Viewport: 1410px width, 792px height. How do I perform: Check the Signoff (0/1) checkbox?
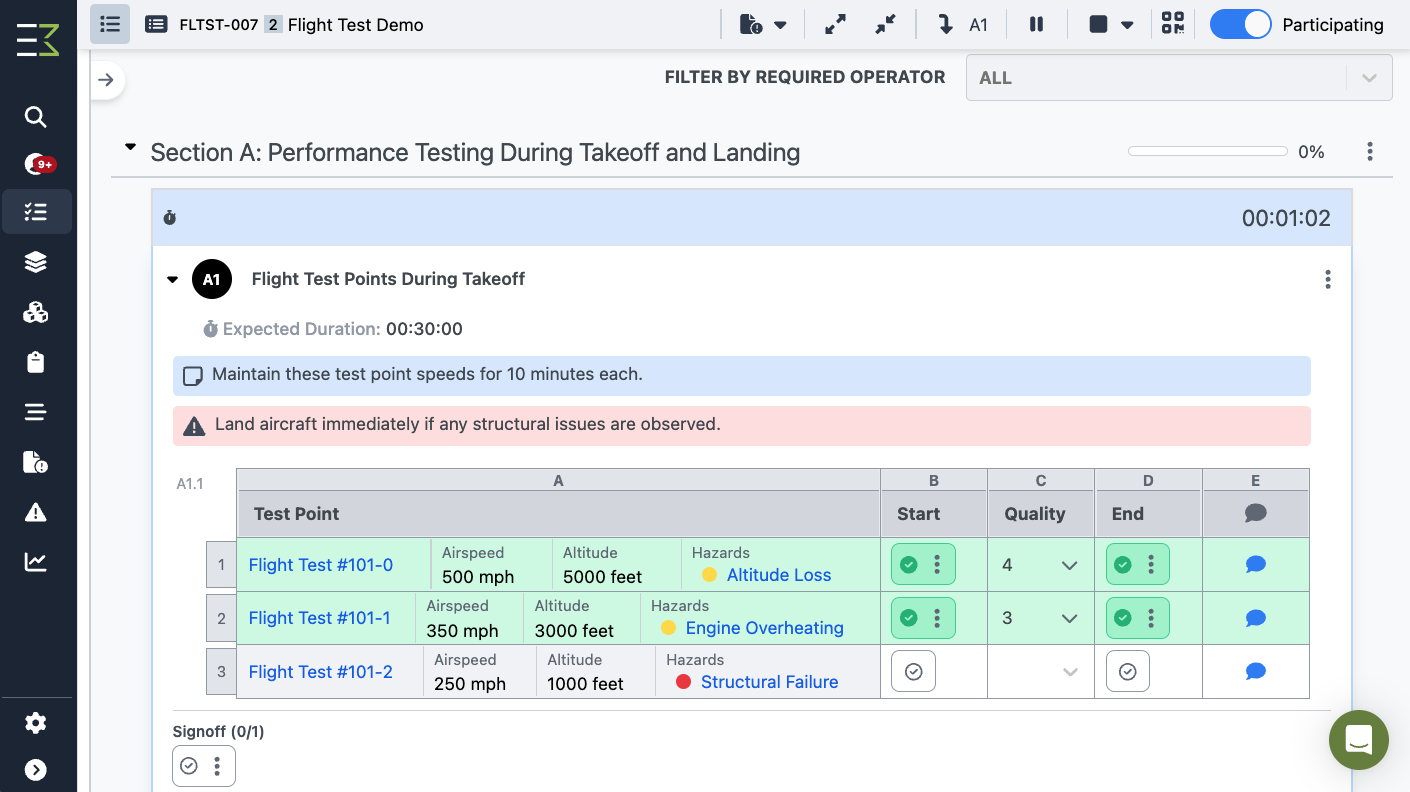pyautogui.click(x=189, y=766)
